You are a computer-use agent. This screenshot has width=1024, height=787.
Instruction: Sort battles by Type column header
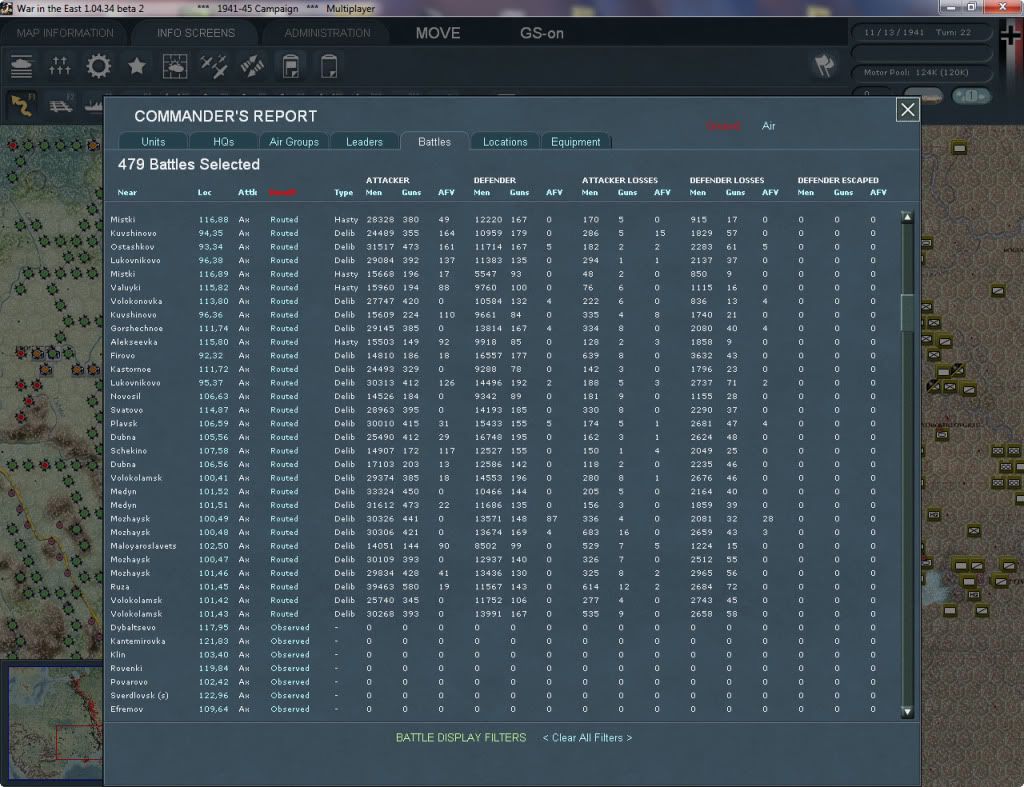pos(344,193)
